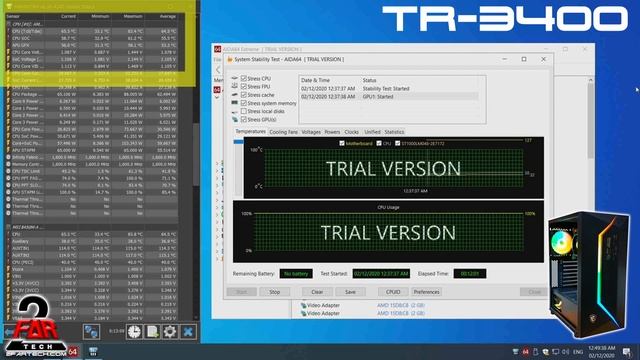This screenshot has width=640, height=360.
Task: Uncheck Stress CPU
Action: [x=244, y=78]
